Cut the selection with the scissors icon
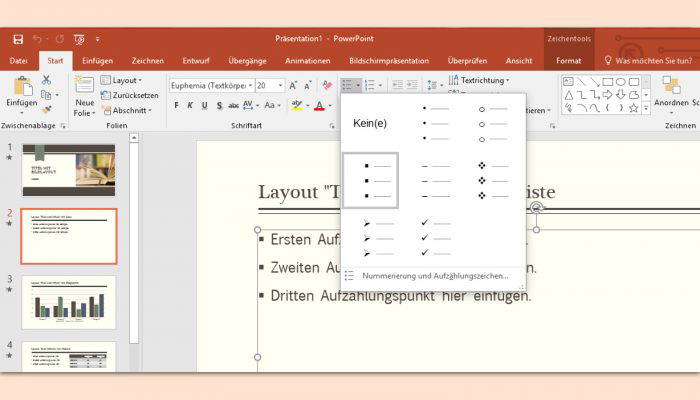Viewport: 700px width, 400px height. point(46,80)
